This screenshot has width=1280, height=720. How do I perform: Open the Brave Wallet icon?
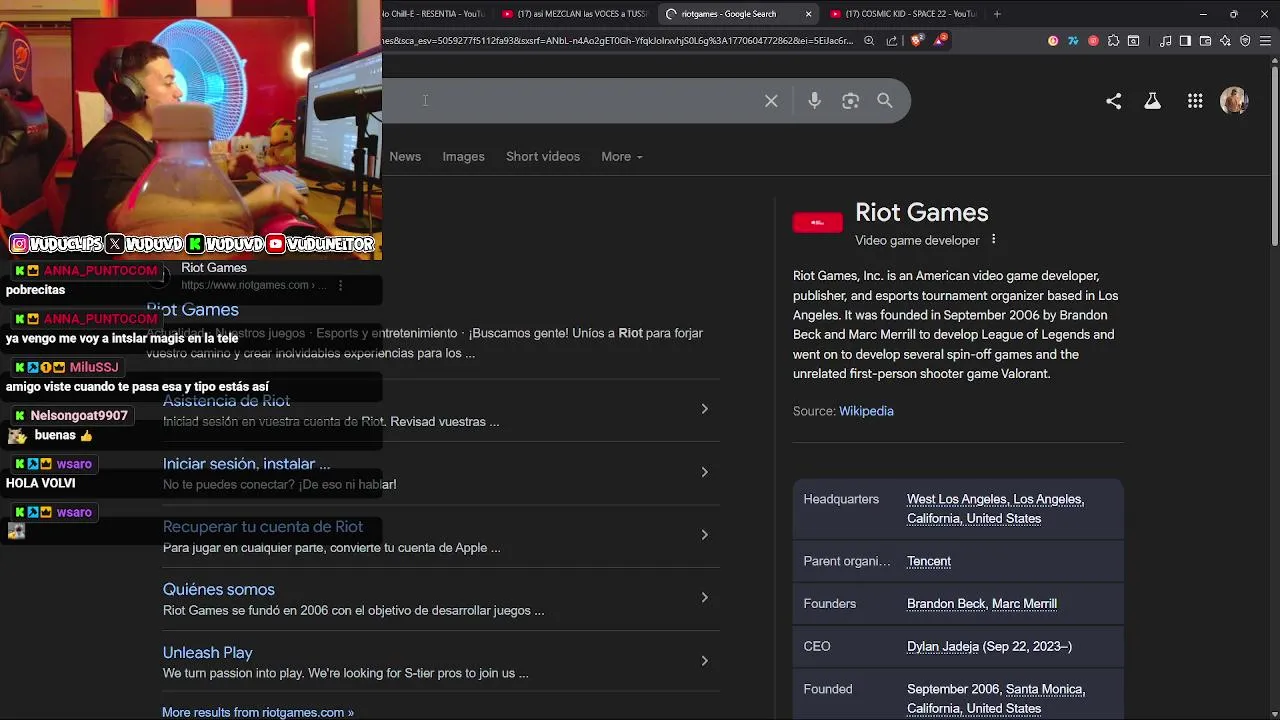click(x=1205, y=41)
